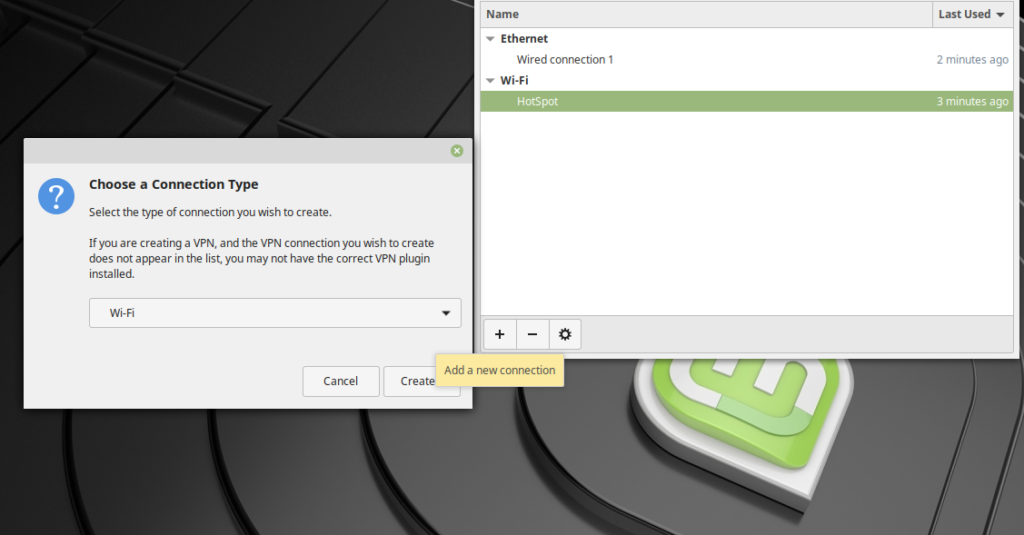Select Wired connection 1
The width and height of the screenshot is (1024, 535).
point(746,59)
